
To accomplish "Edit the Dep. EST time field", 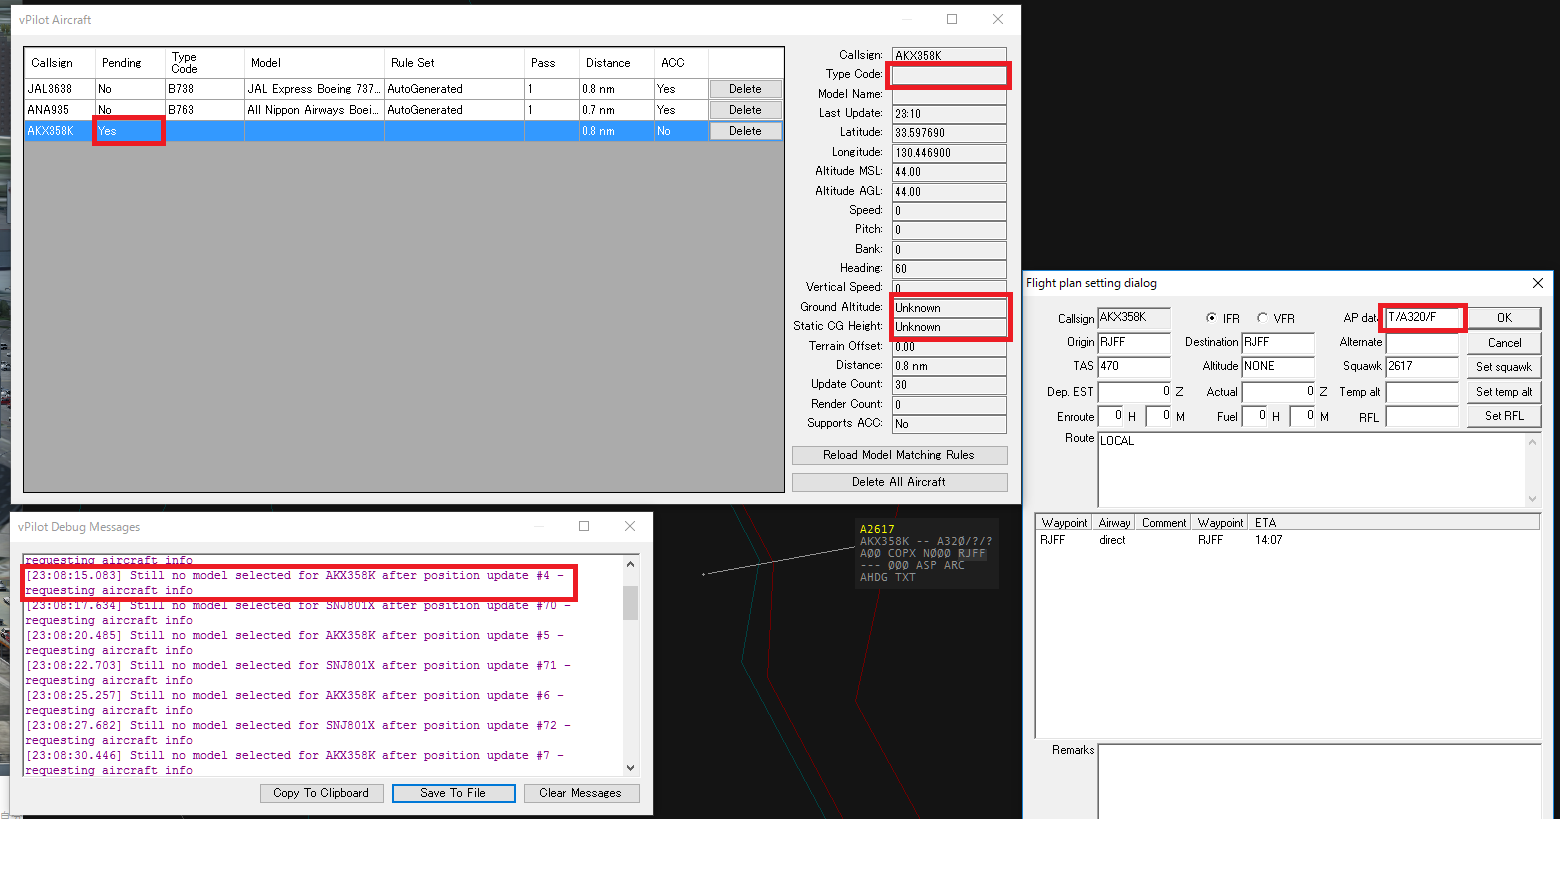I will [1135, 392].
